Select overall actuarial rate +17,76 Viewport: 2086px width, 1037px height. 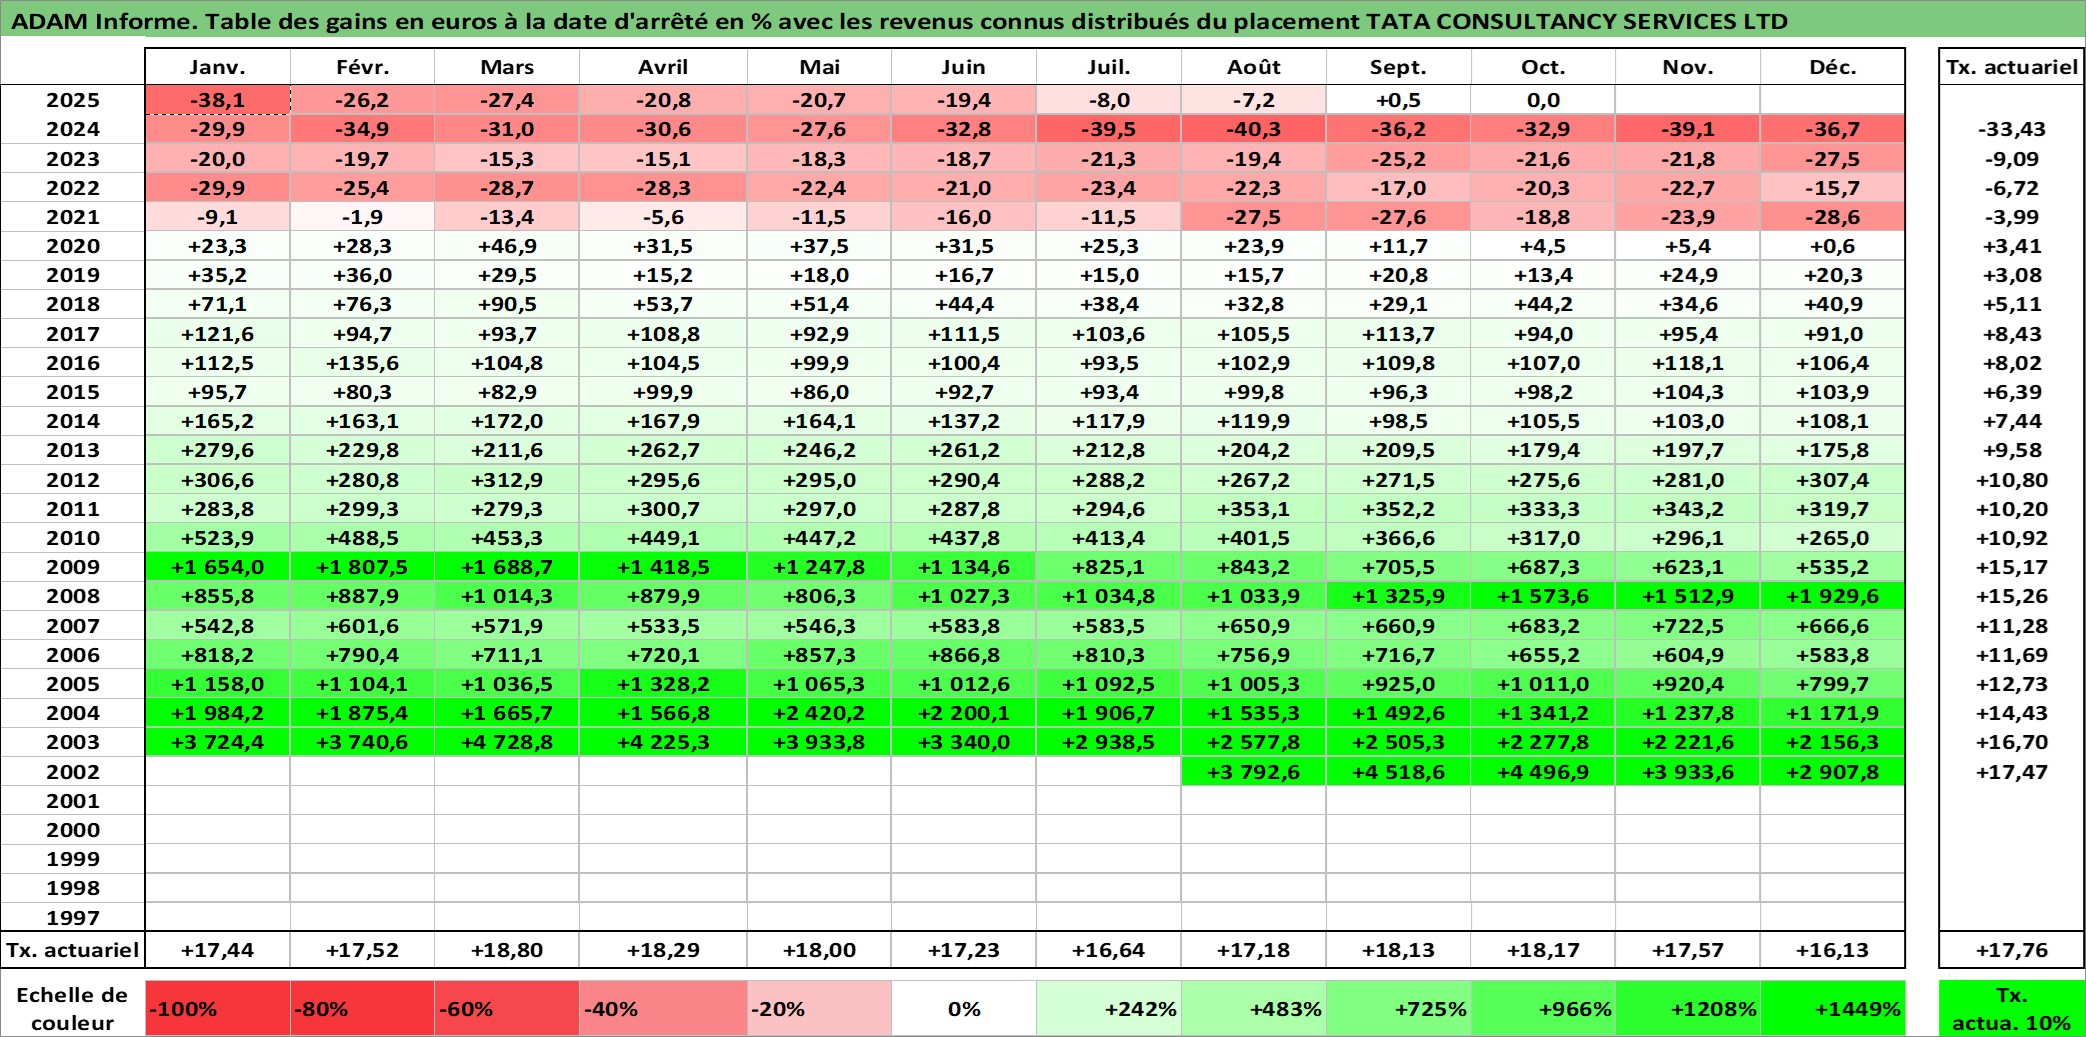pyautogui.click(x=2012, y=950)
